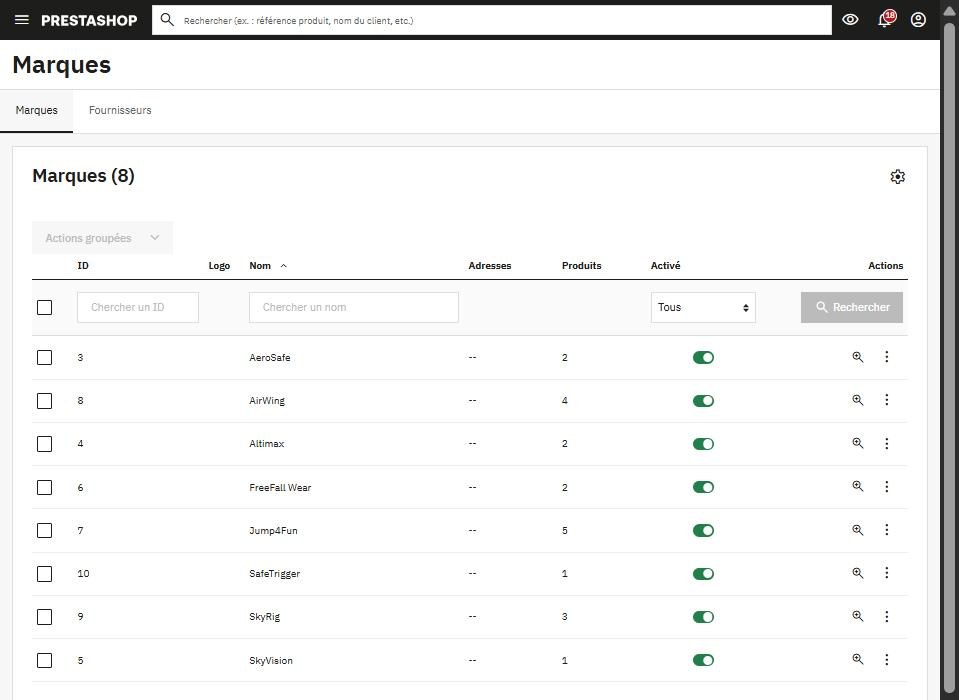Click the FreeFall Wear brand name
The height and width of the screenshot is (700, 959).
(280, 487)
